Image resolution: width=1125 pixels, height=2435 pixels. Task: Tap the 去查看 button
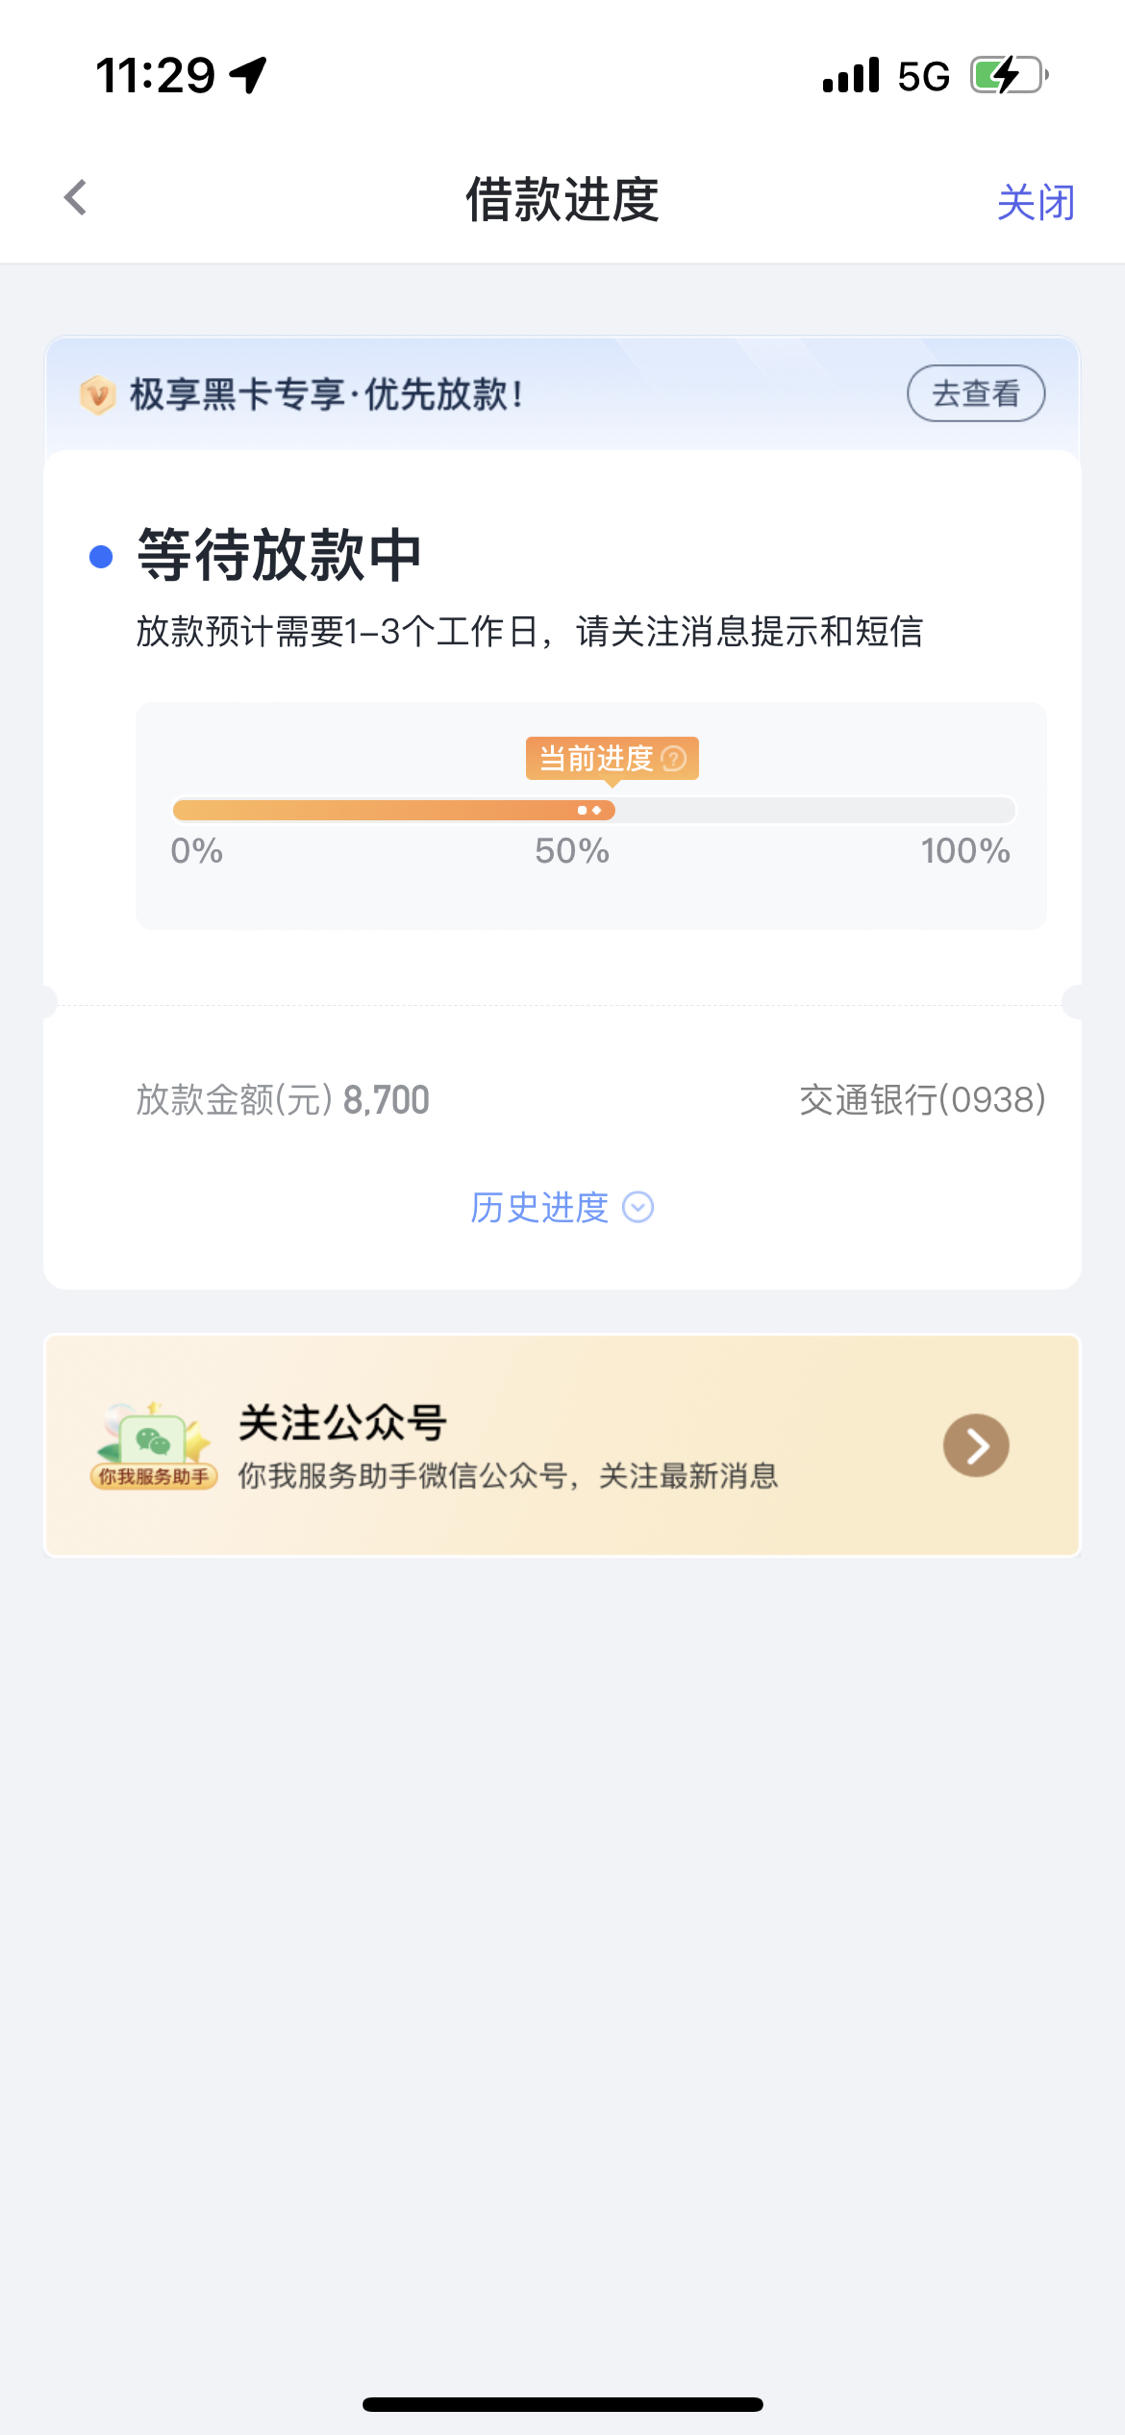(x=976, y=393)
